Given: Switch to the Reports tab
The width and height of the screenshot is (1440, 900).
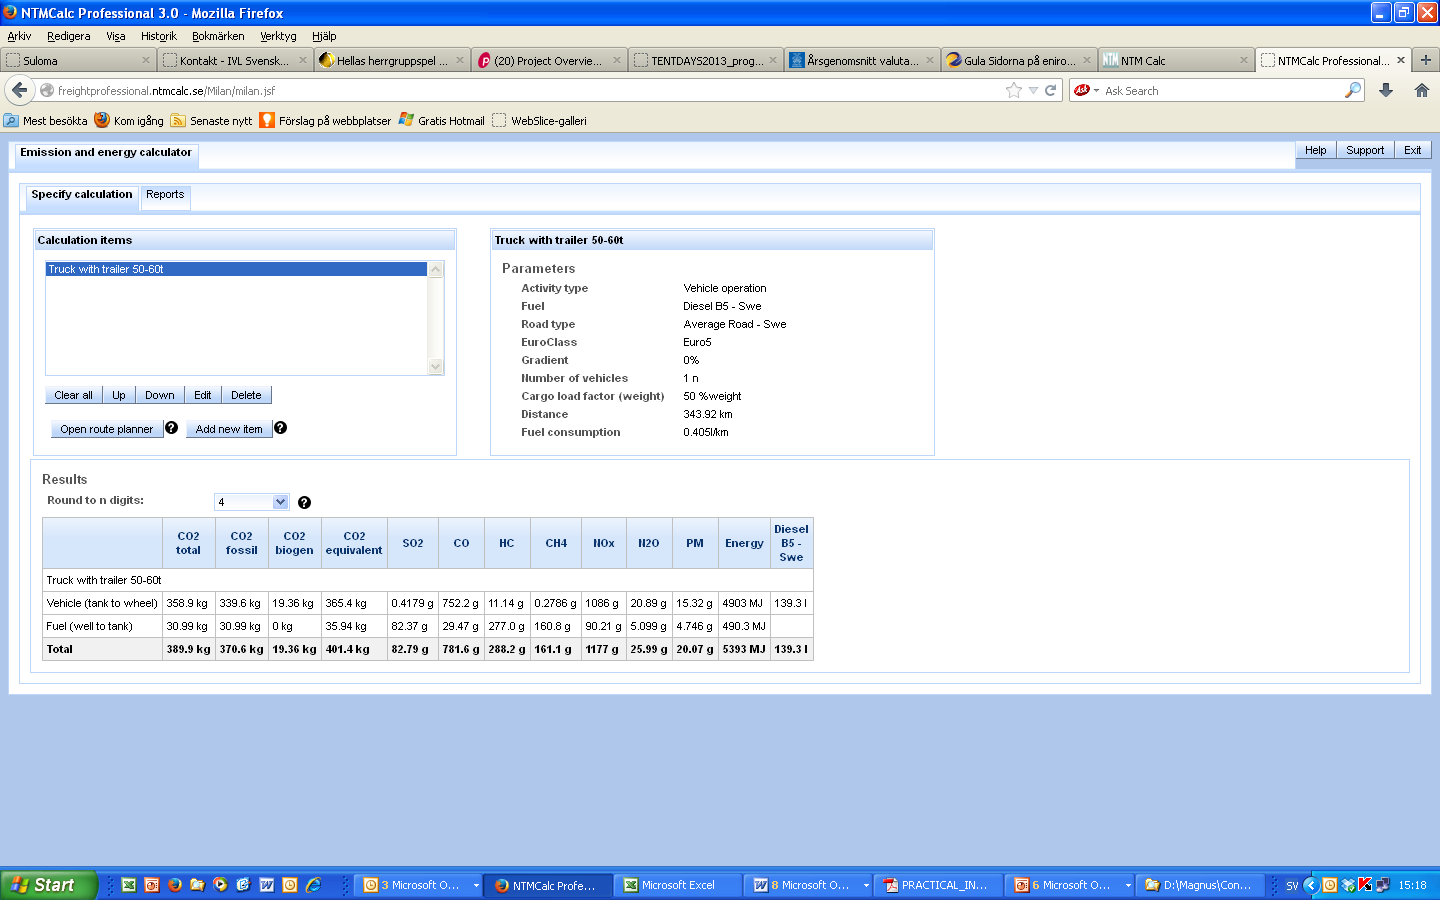Looking at the screenshot, I should point(165,195).
